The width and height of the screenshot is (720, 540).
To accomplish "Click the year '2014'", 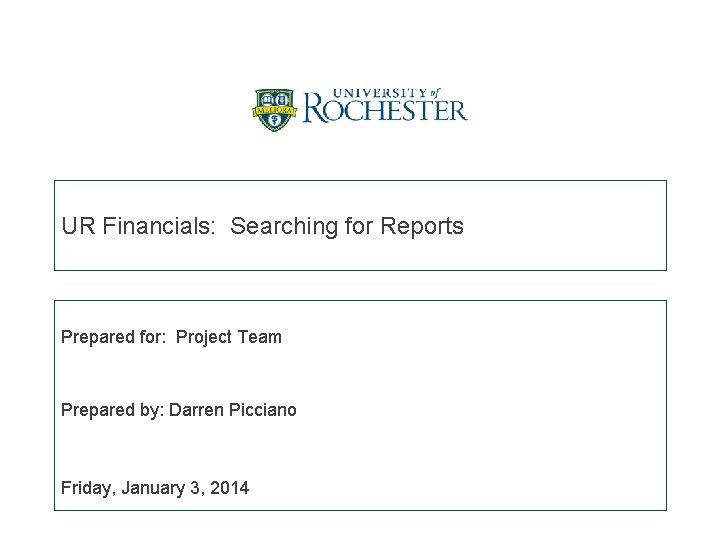I will (229, 488).
